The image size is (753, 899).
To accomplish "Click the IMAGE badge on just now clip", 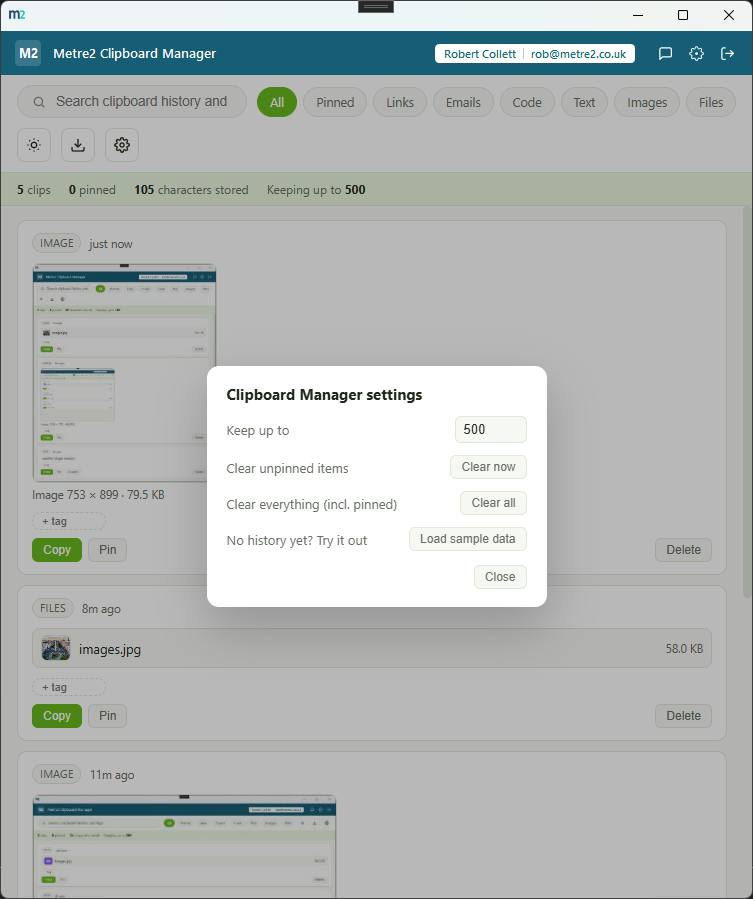I will click(57, 244).
